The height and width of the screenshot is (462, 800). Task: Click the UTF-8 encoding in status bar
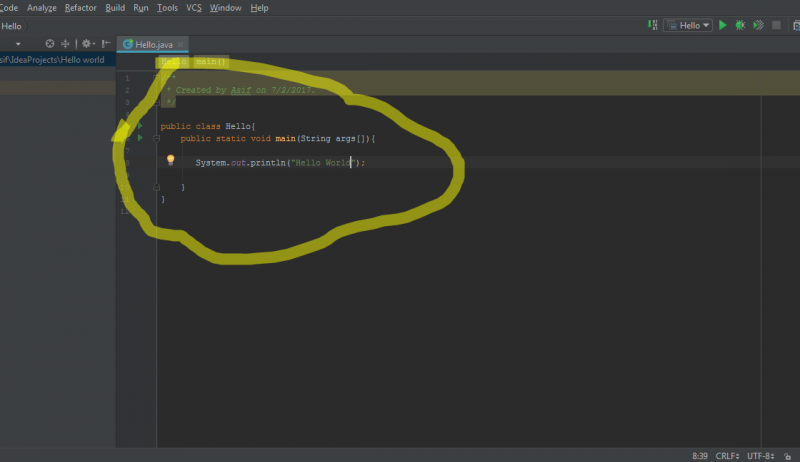pos(763,455)
